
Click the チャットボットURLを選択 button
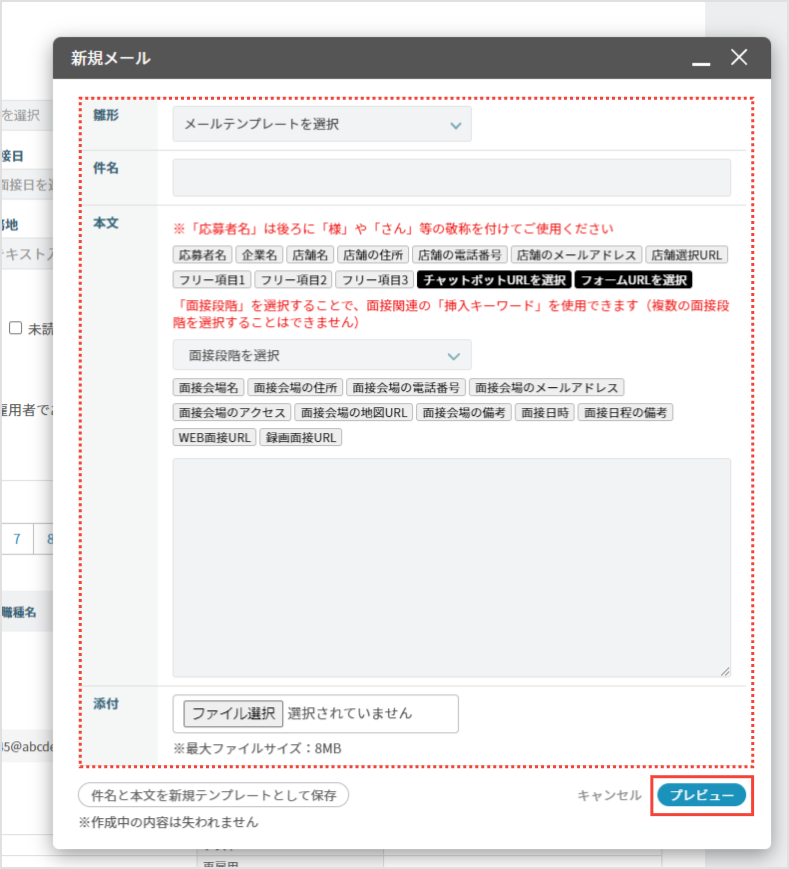494,280
